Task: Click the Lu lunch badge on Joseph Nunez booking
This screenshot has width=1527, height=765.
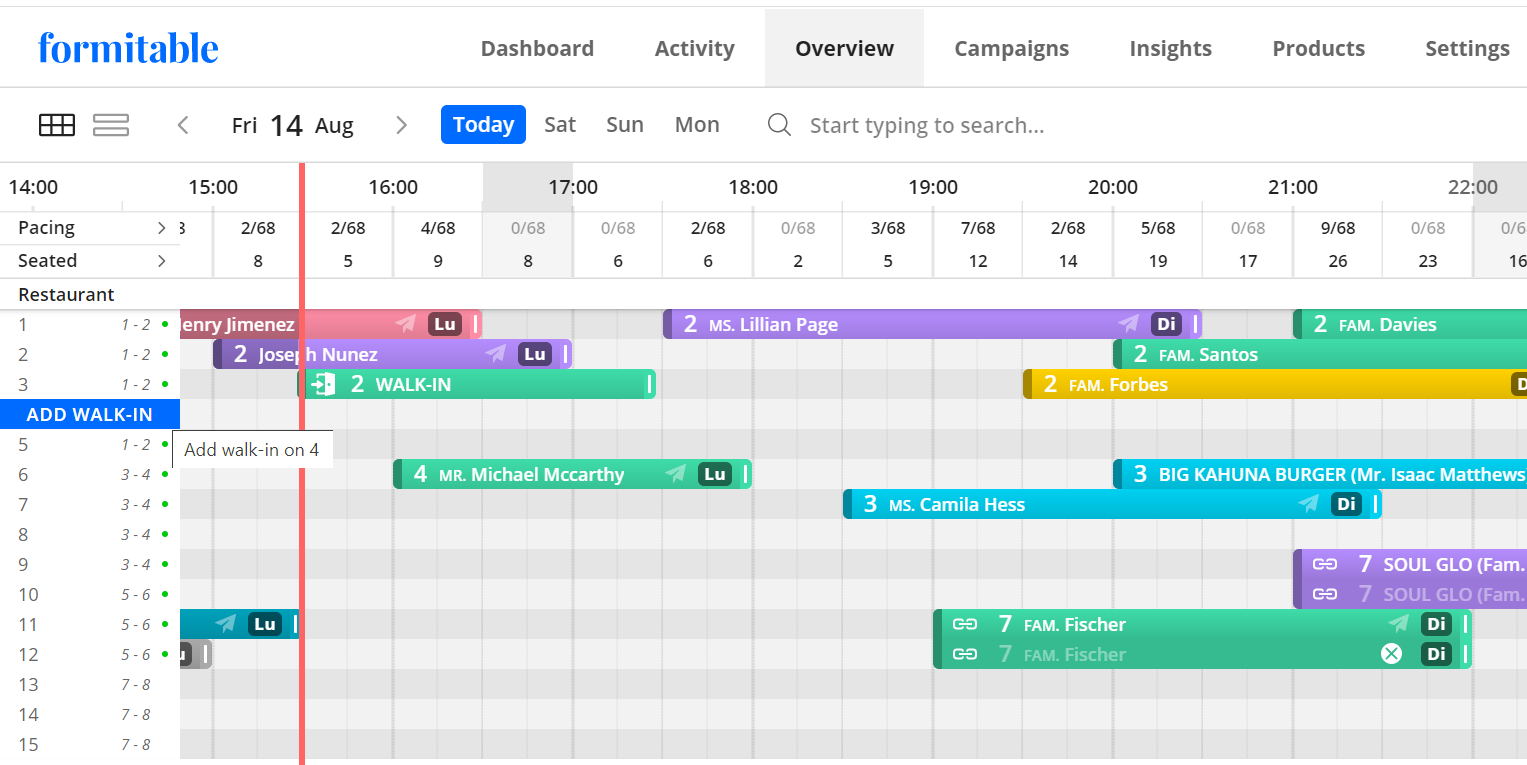Action: click(535, 354)
